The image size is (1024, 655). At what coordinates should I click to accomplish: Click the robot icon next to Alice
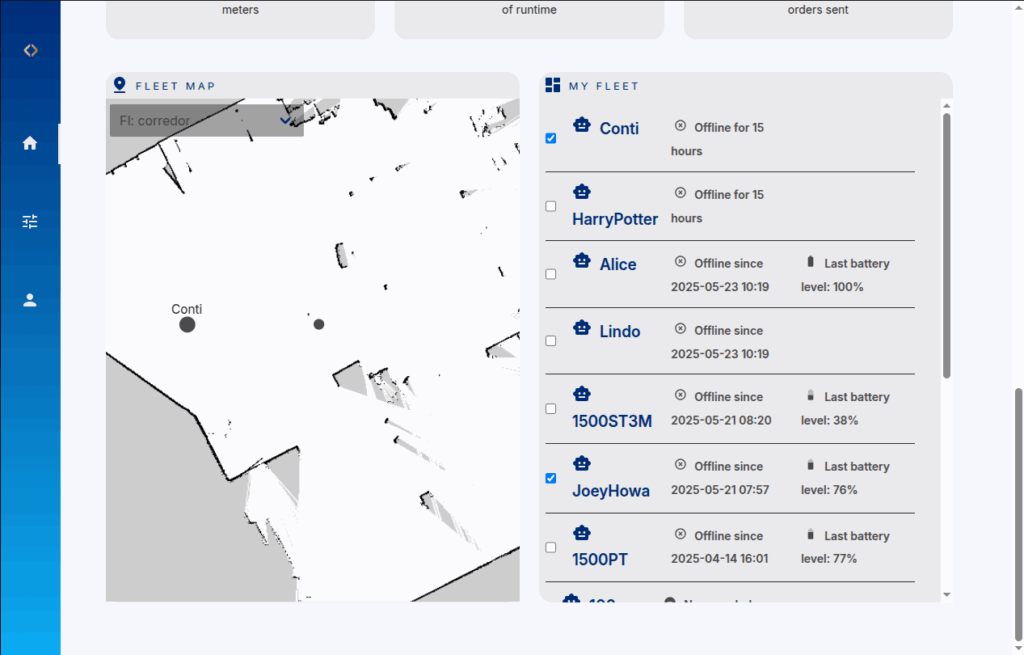582,261
